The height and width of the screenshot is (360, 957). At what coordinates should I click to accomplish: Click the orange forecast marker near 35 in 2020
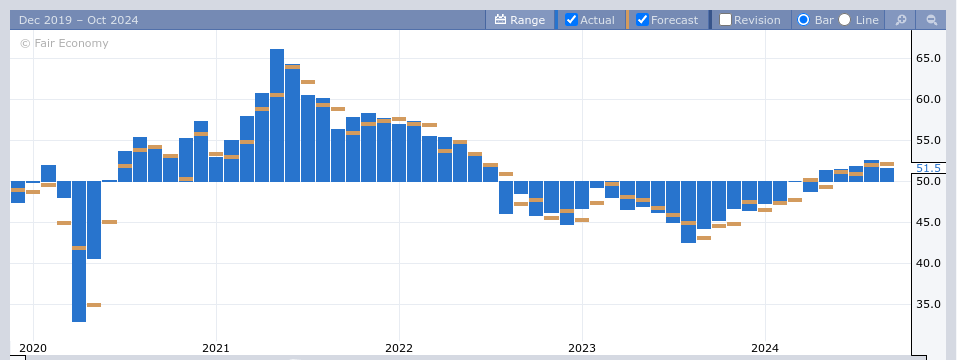click(x=94, y=305)
